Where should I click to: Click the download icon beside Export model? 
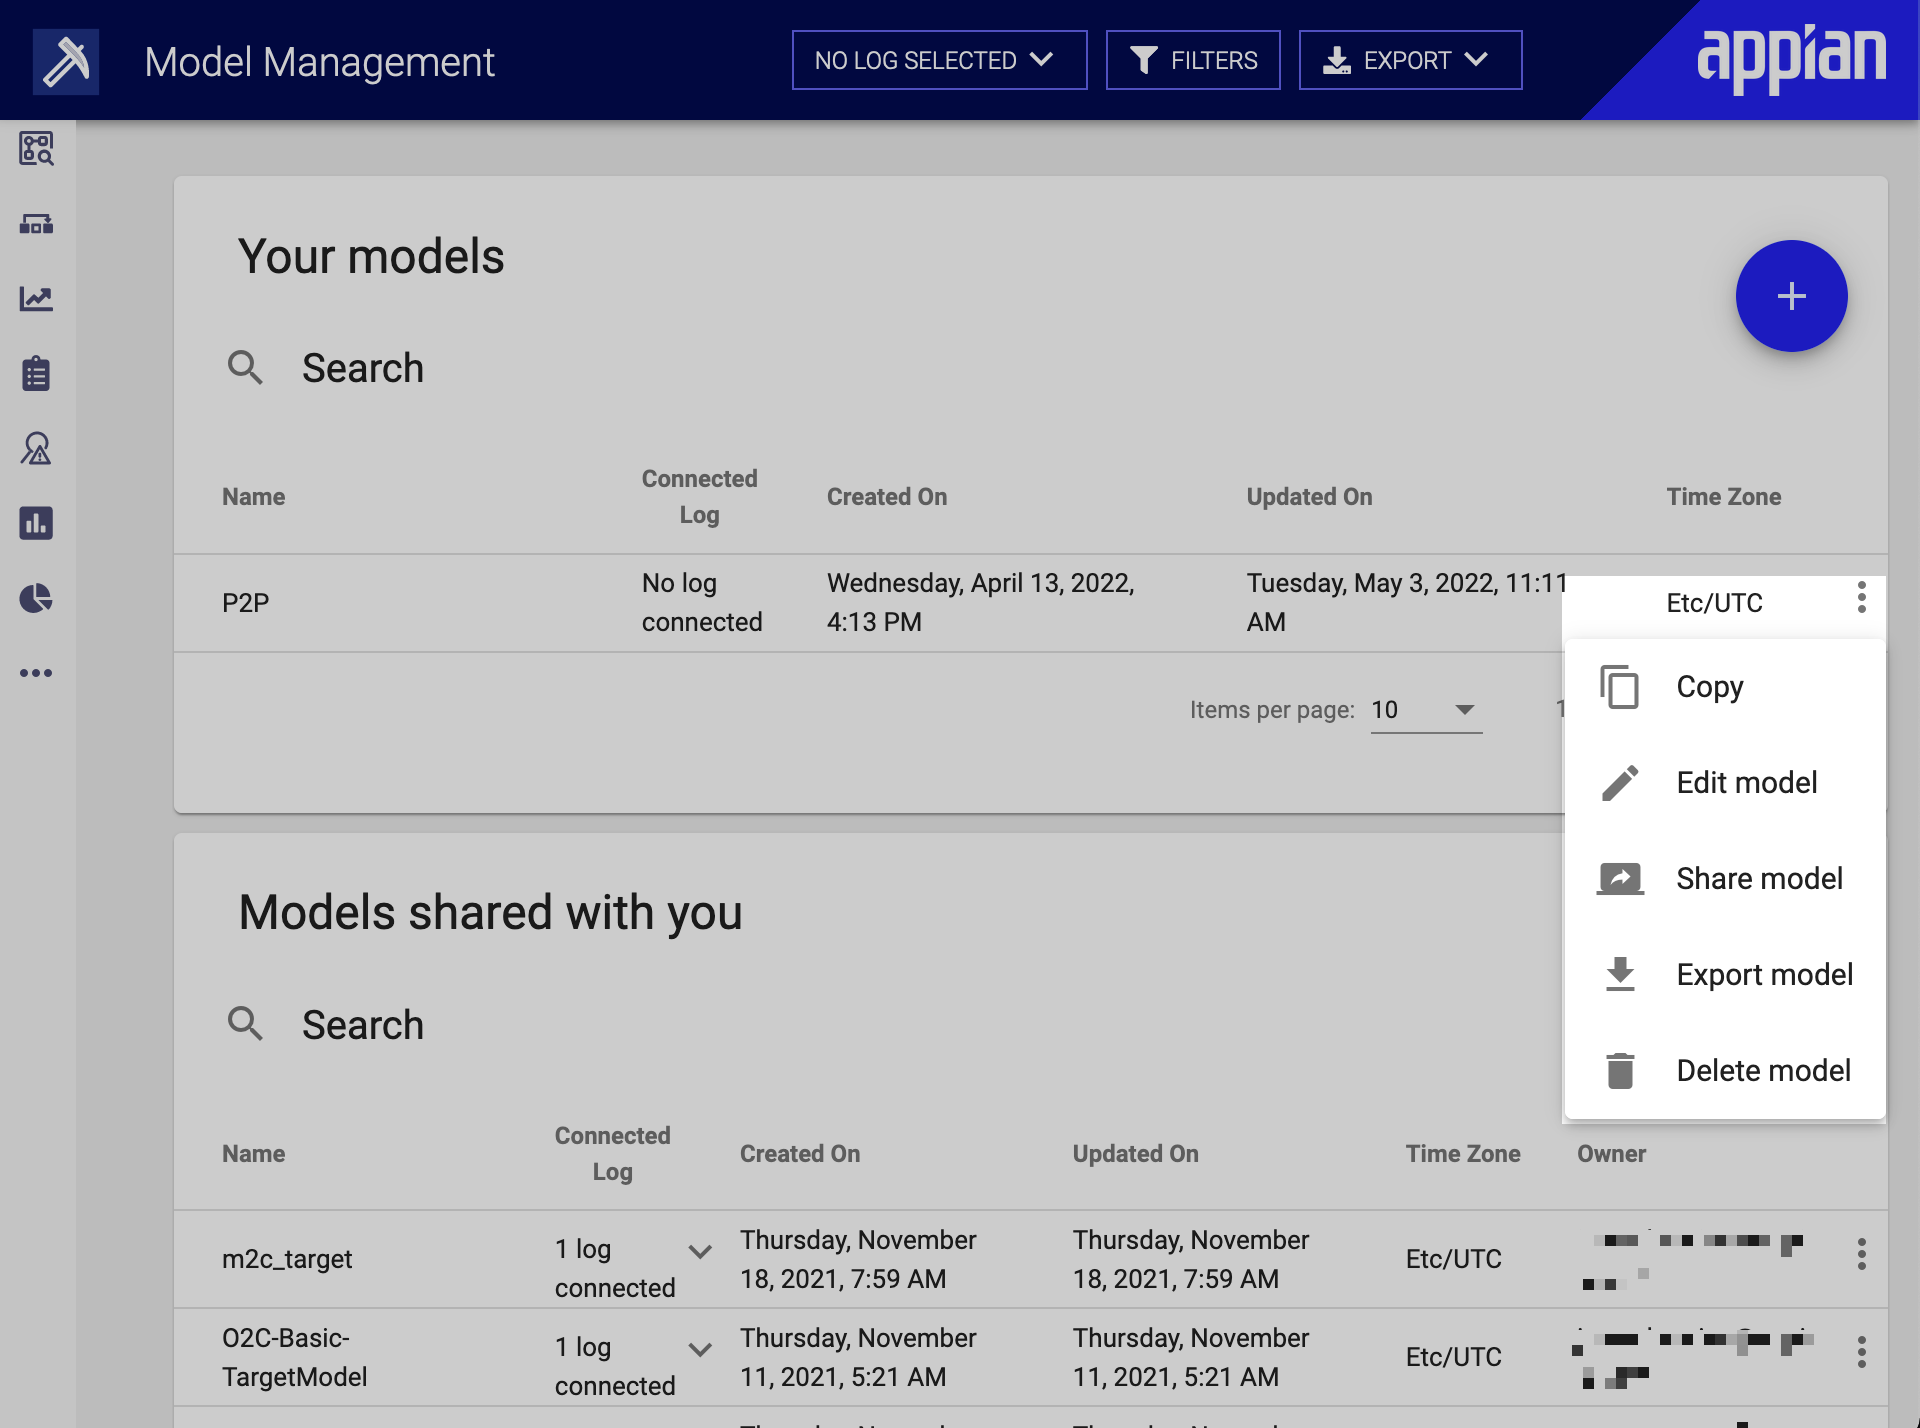[x=1620, y=975]
